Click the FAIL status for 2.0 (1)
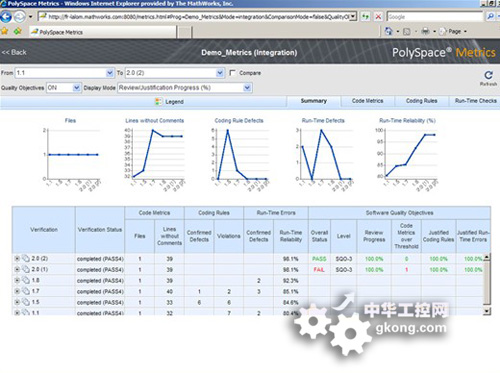 coord(319,270)
